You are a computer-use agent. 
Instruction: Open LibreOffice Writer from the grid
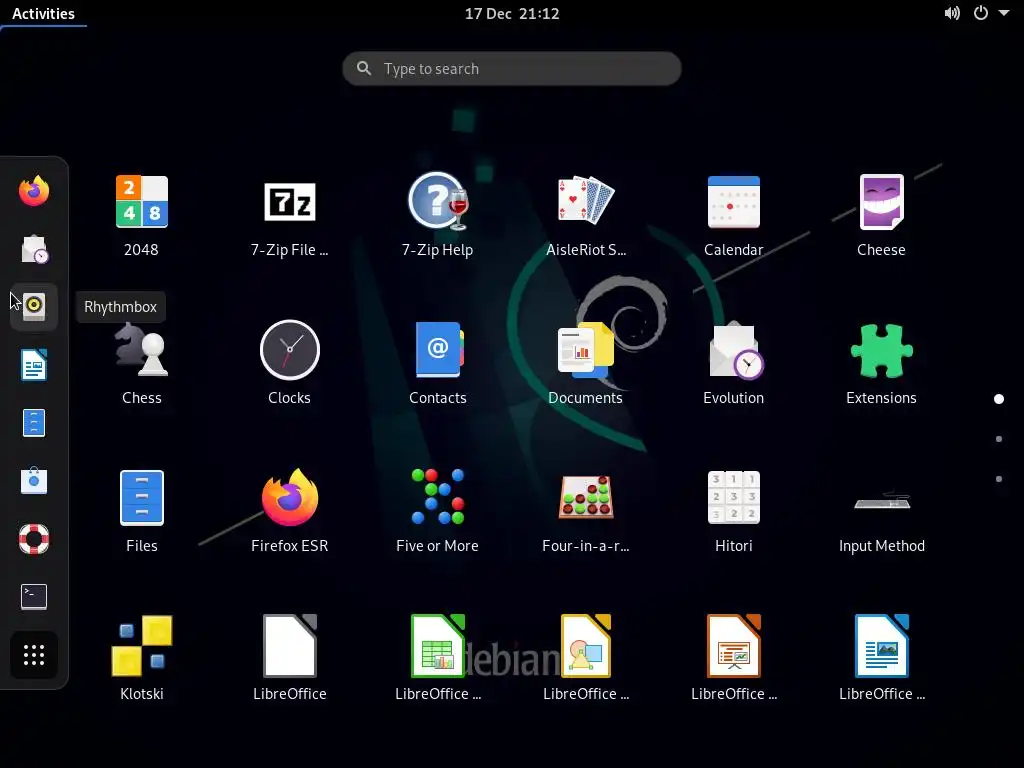pyautogui.click(x=882, y=645)
